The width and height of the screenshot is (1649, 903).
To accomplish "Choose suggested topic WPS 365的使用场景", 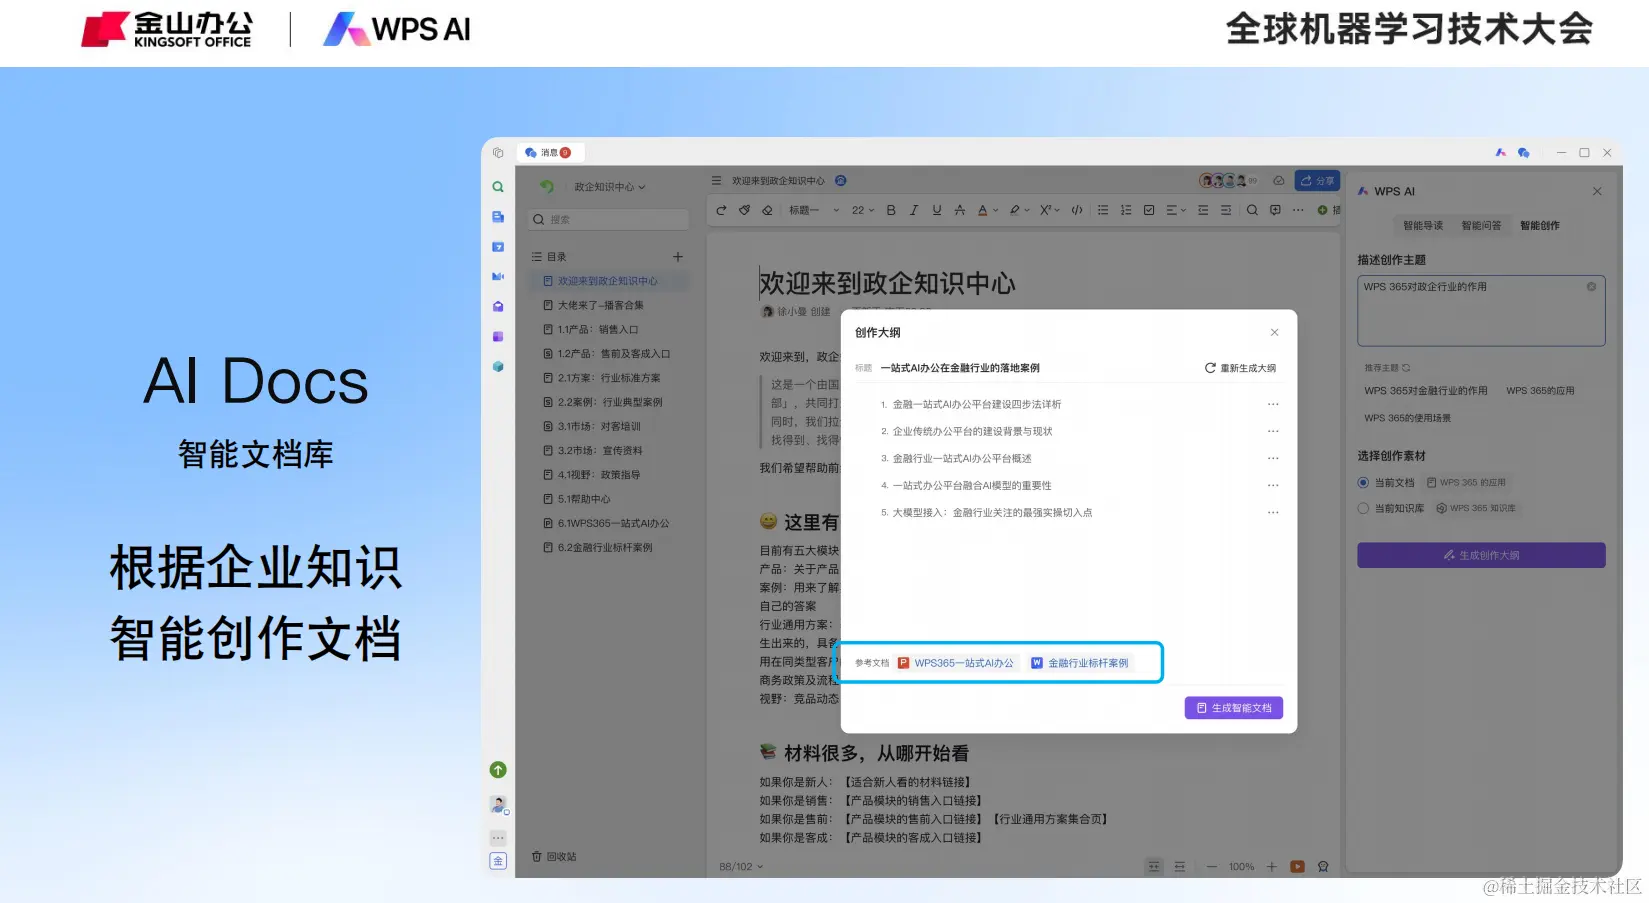I will (x=1407, y=418).
